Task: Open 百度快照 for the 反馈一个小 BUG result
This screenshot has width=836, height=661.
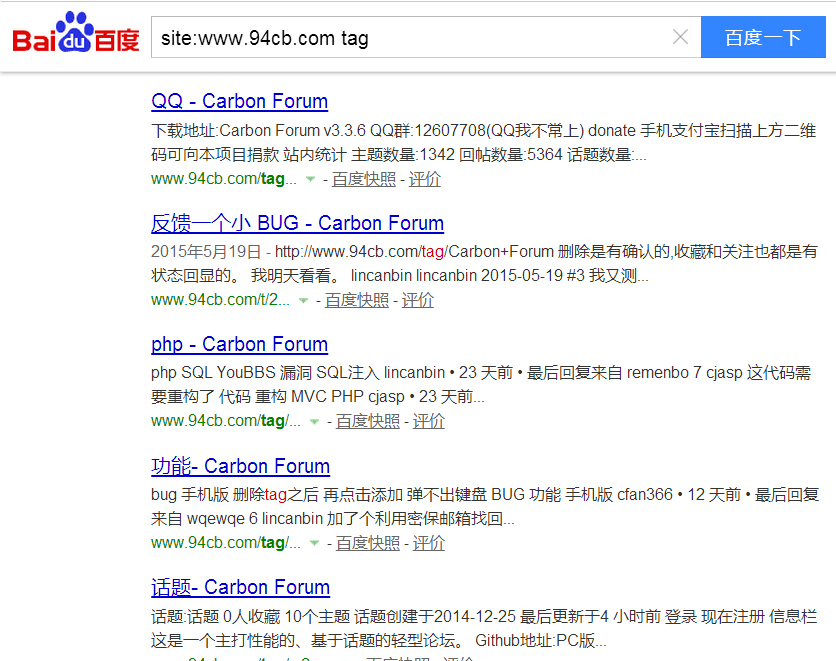Action: [357, 300]
